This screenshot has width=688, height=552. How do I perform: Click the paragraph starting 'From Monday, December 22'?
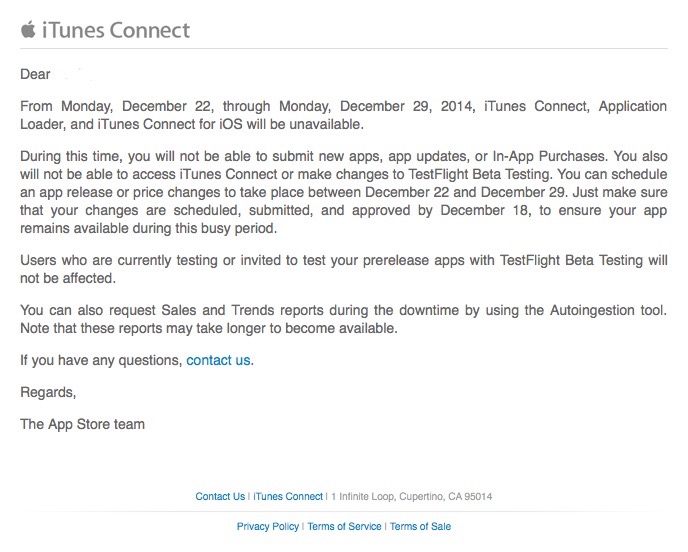344,115
